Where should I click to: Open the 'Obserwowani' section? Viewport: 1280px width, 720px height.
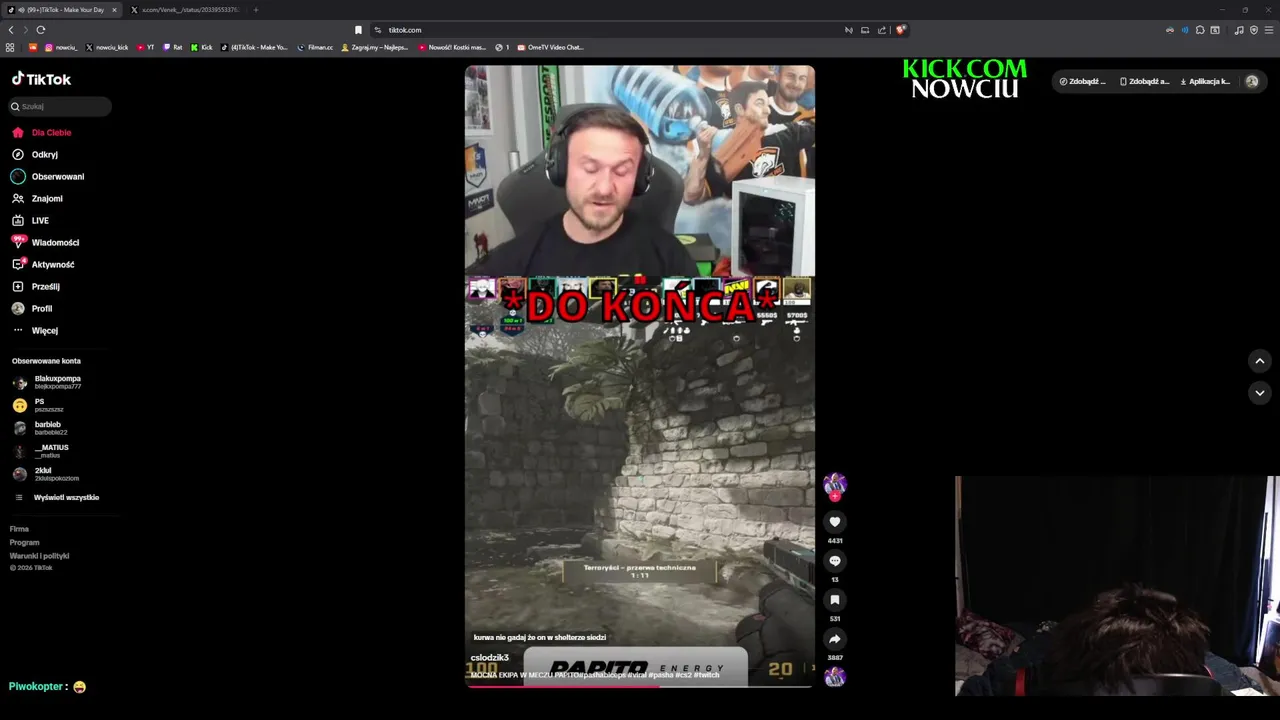click(x=48, y=176)
